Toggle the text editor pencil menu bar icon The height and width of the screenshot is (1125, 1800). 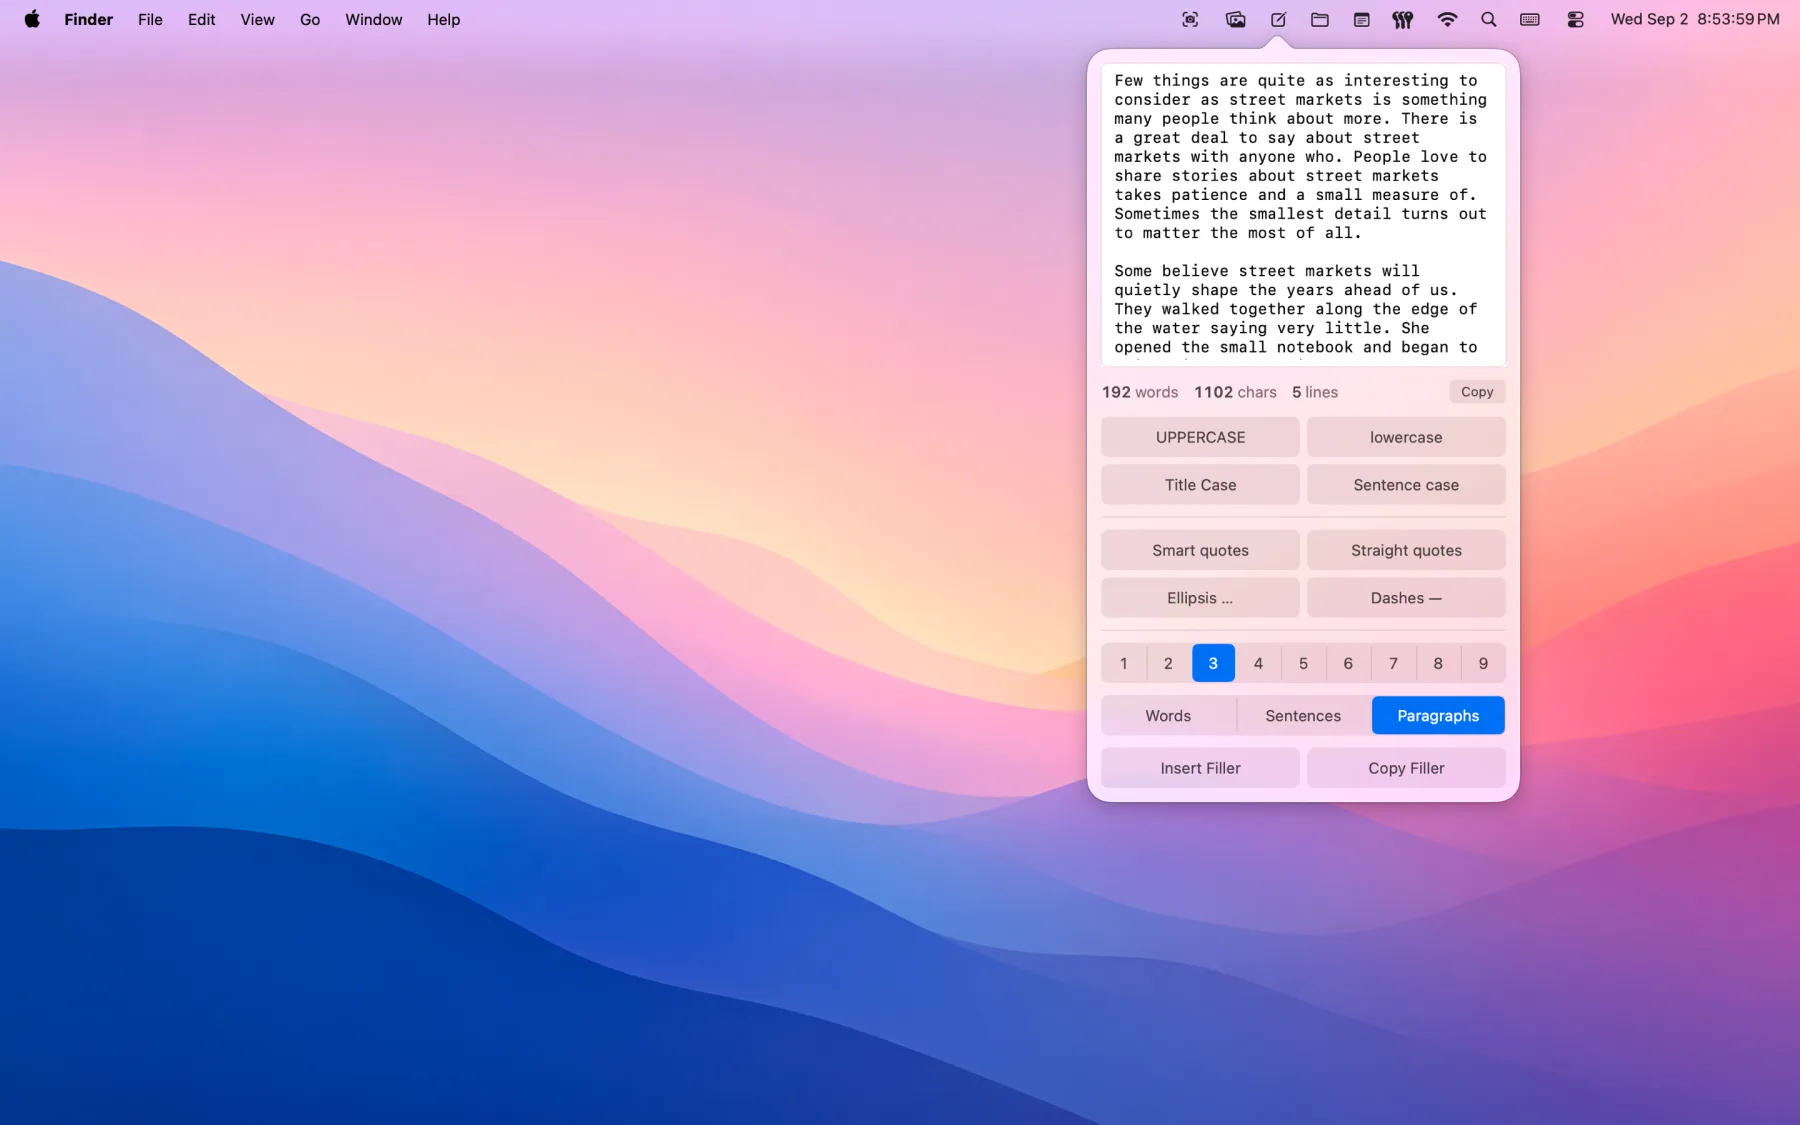coord(1278,19)
